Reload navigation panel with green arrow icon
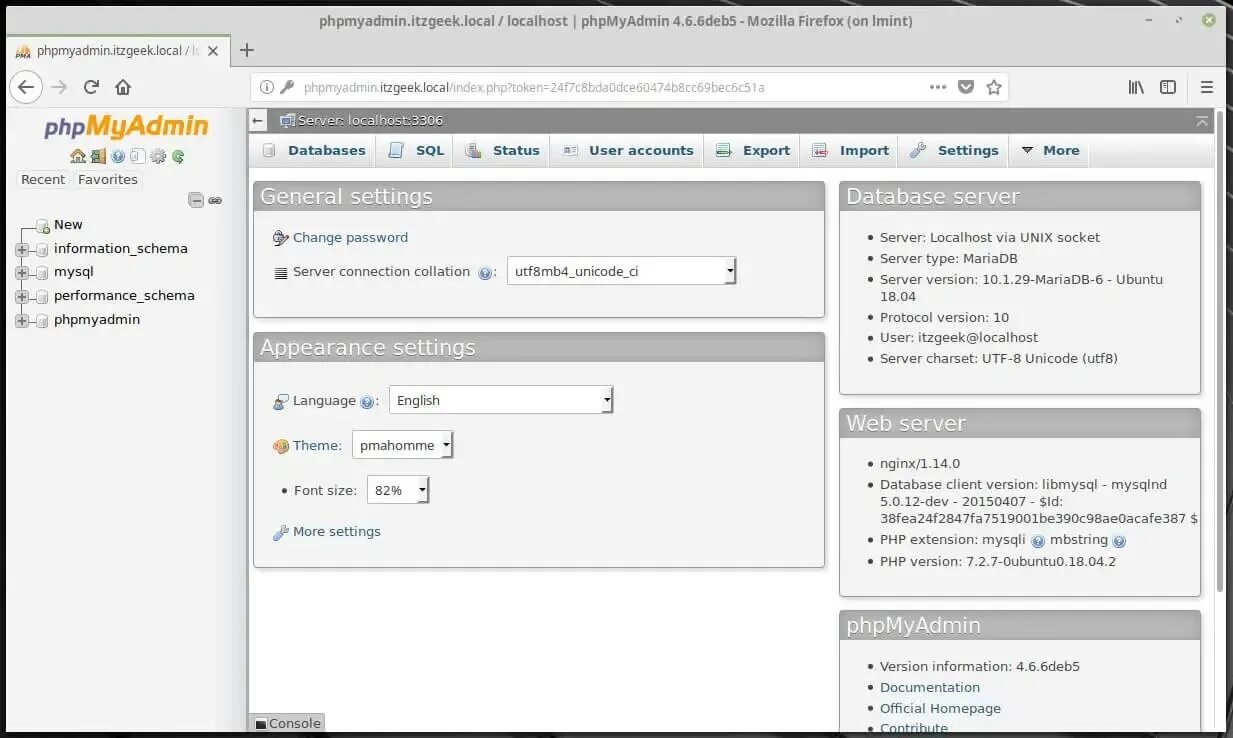Screen dimensions: 1233x738 [178, 156]
